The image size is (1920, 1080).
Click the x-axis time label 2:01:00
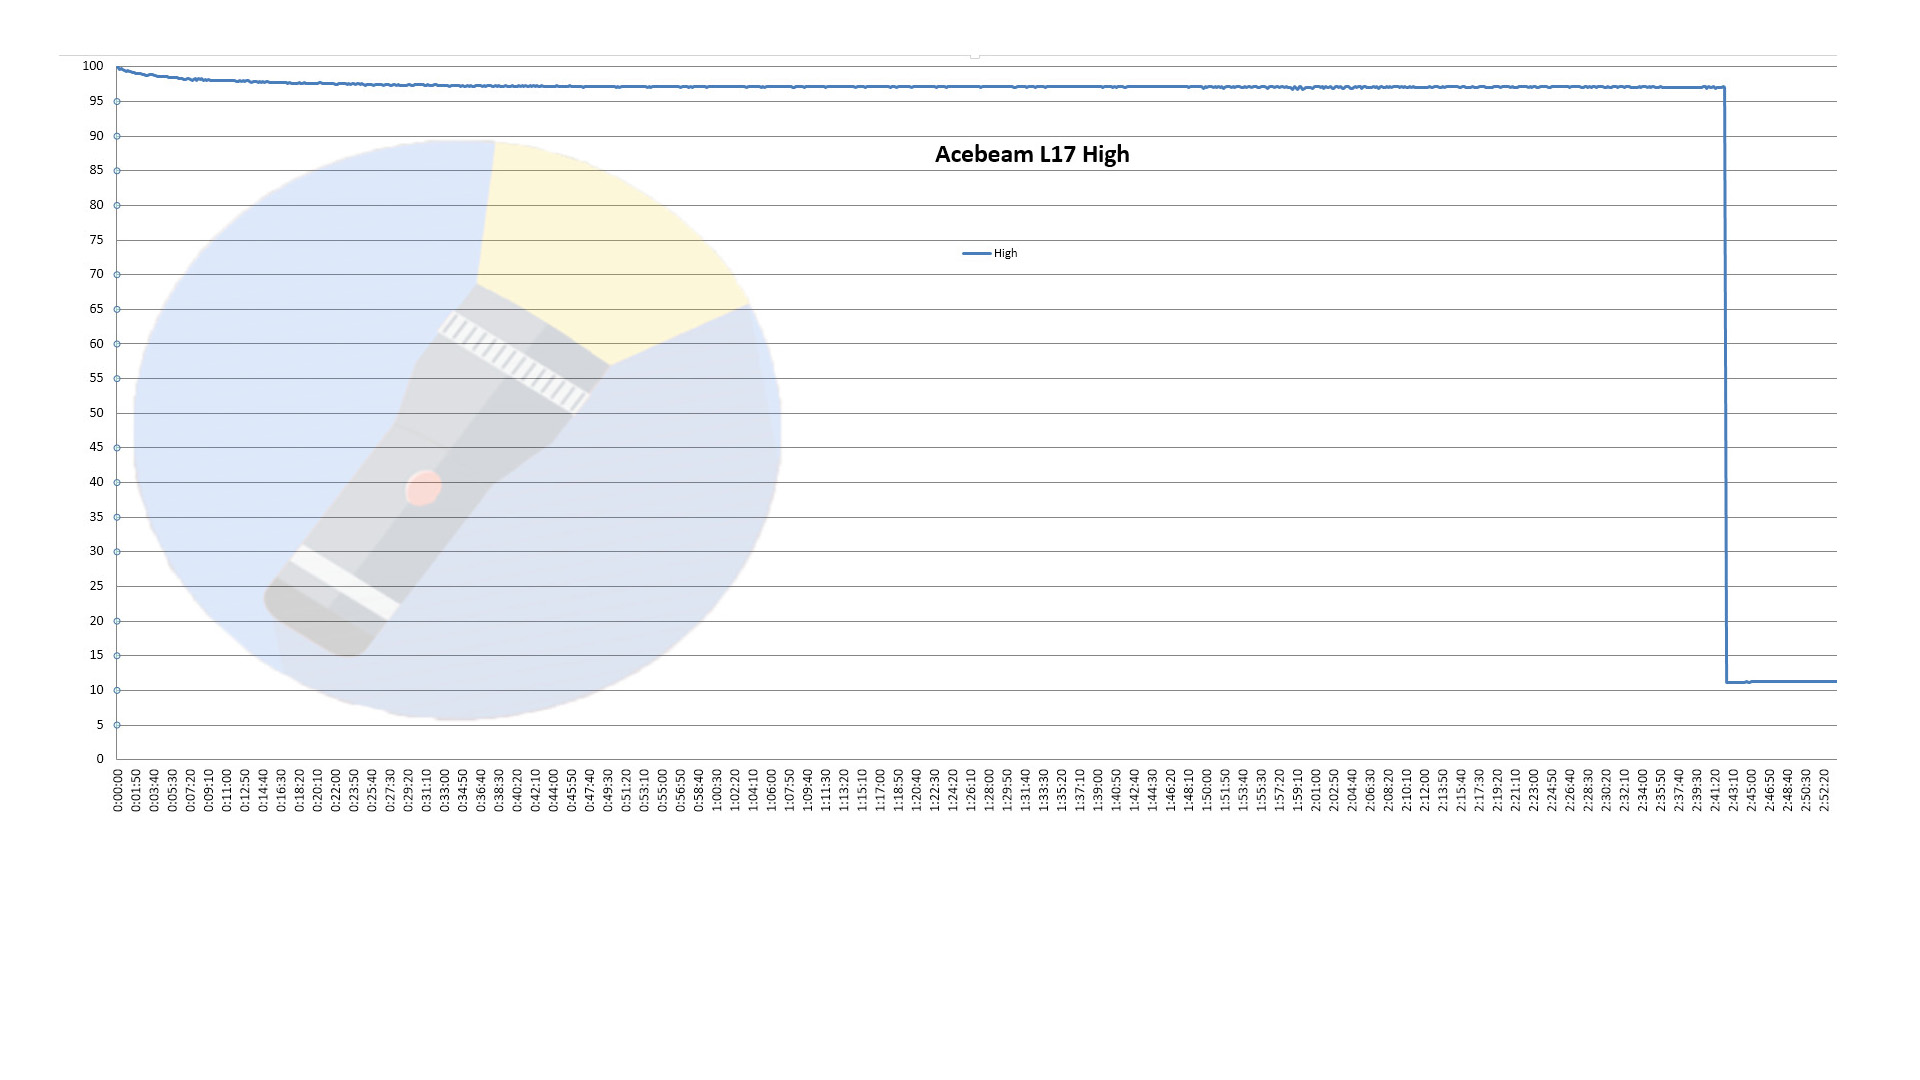1316,790
